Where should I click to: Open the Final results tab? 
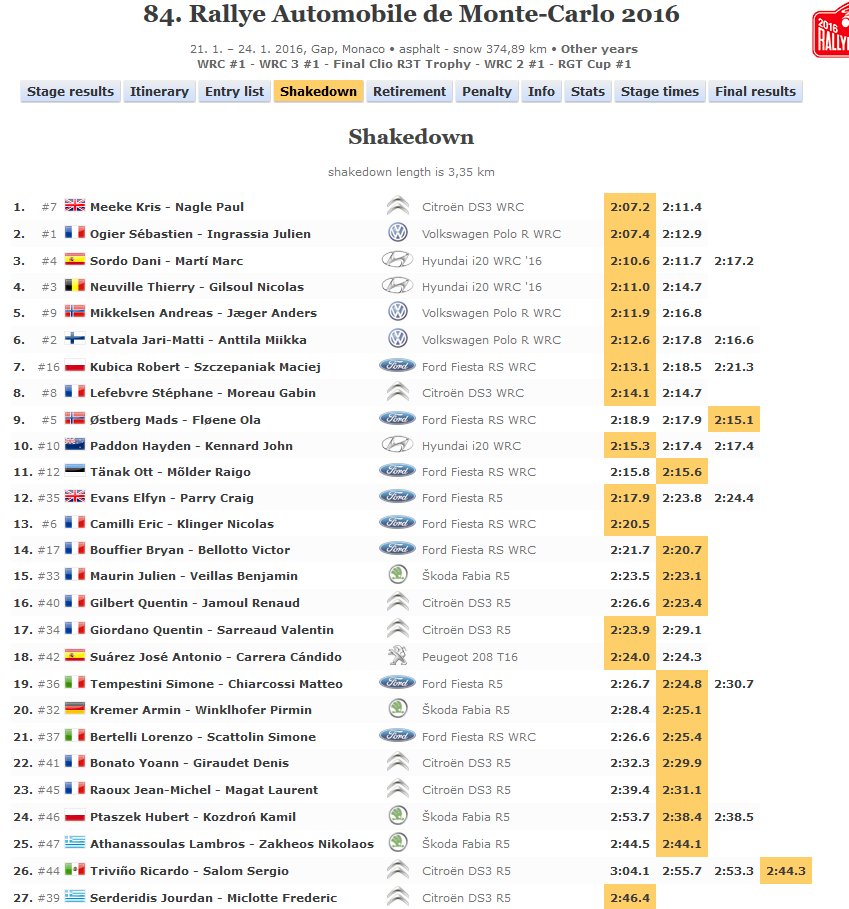pyautogui.click(x=755, y=92)
